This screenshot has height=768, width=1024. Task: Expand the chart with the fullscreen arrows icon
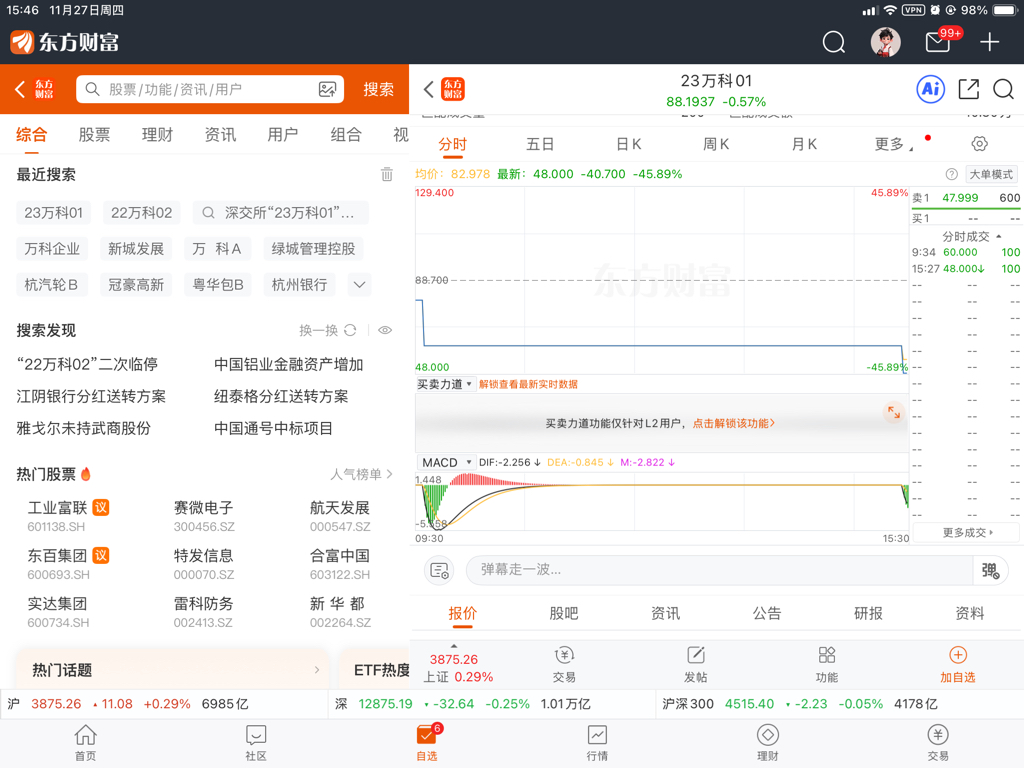pyautogui.click(x=893, y=413)
